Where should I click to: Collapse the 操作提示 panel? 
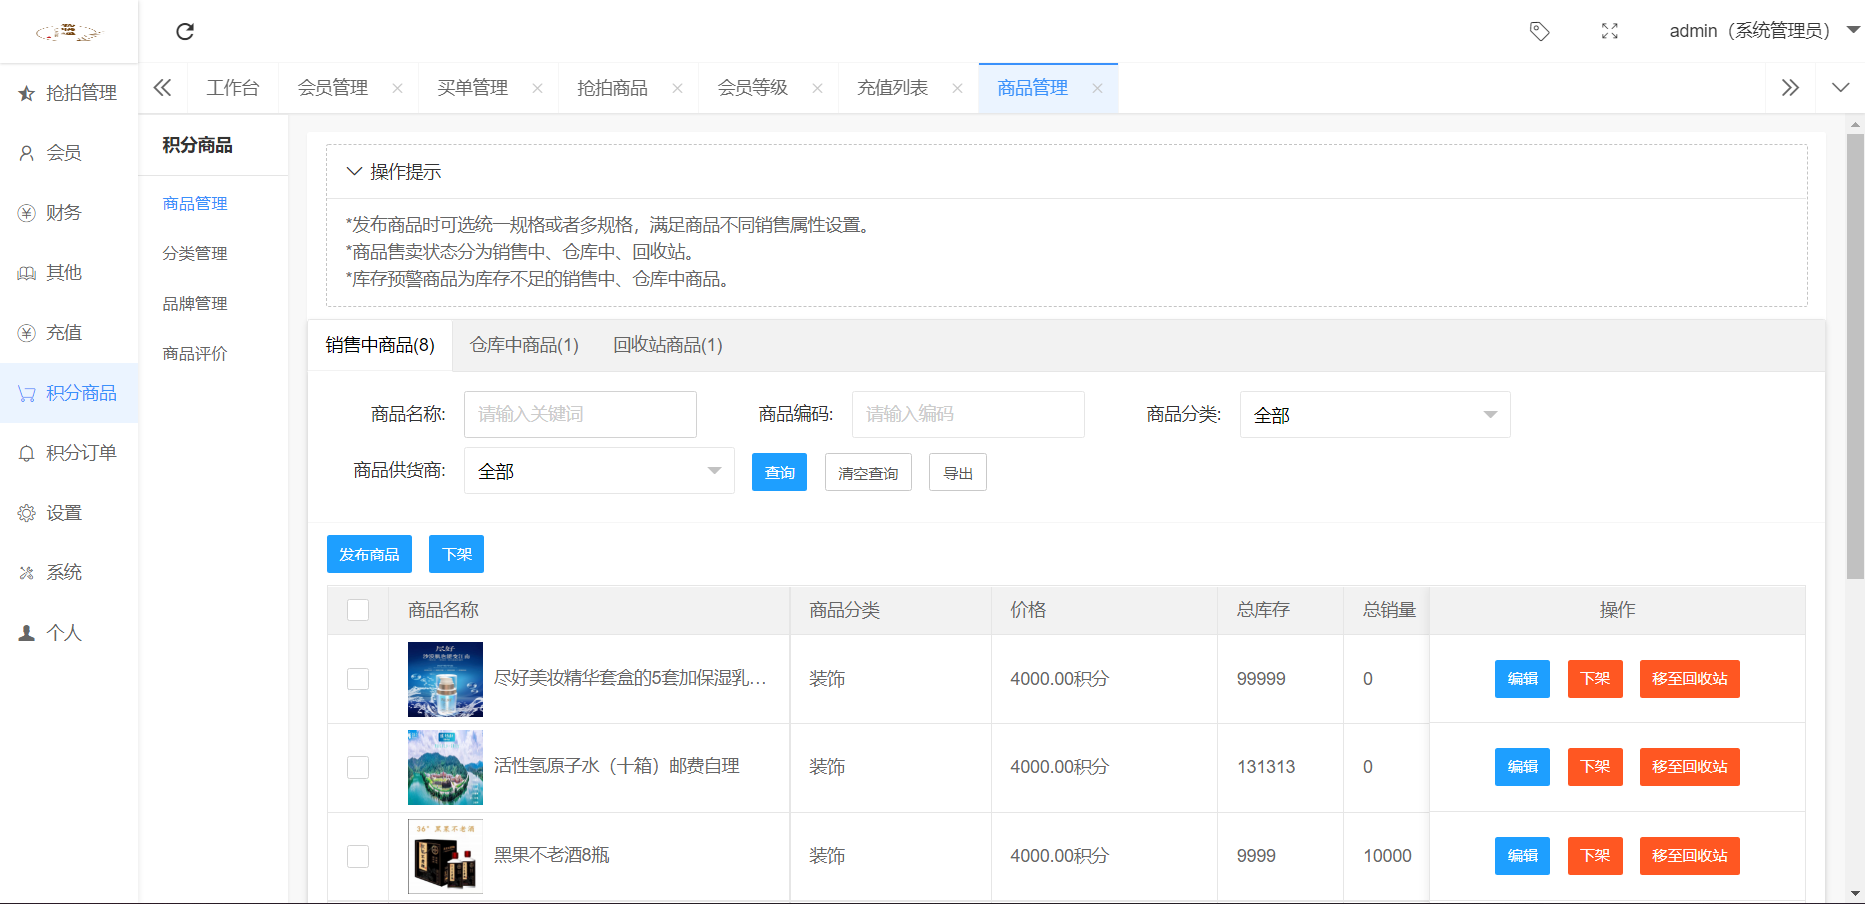[x=354, y=172]
